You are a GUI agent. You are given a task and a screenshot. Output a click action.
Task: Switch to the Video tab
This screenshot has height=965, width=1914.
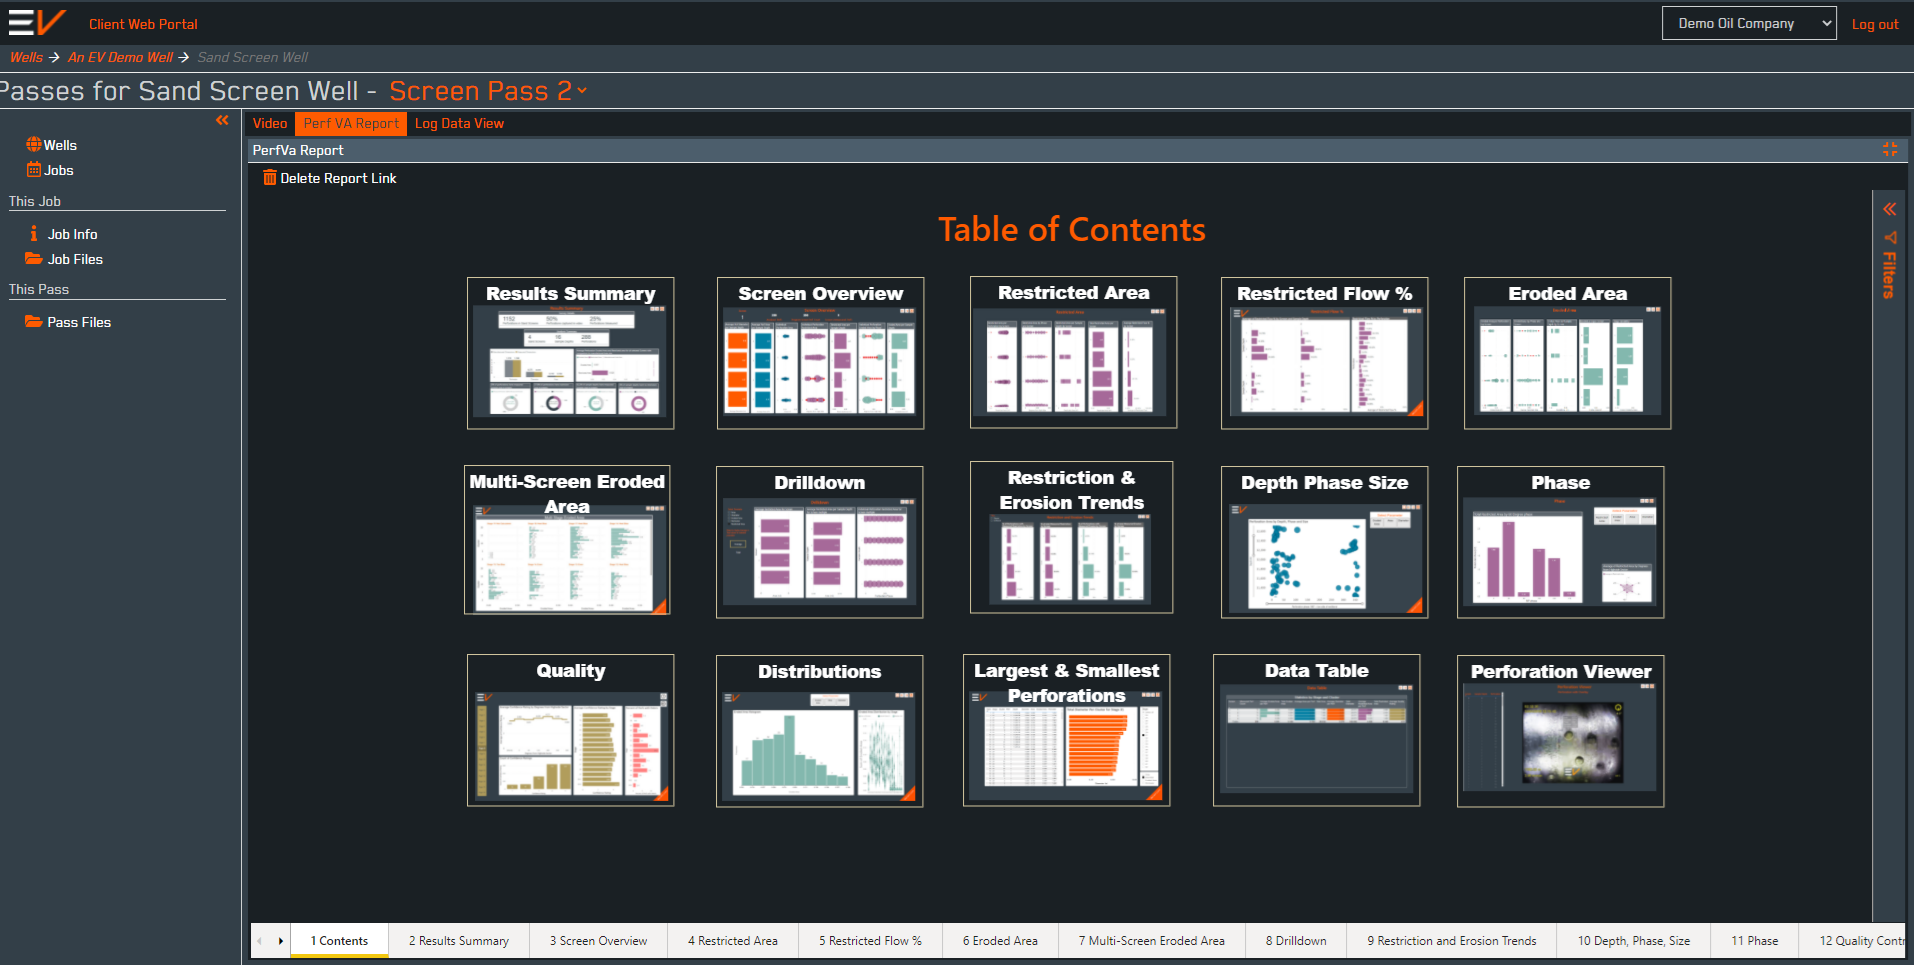tap(270, 123)
